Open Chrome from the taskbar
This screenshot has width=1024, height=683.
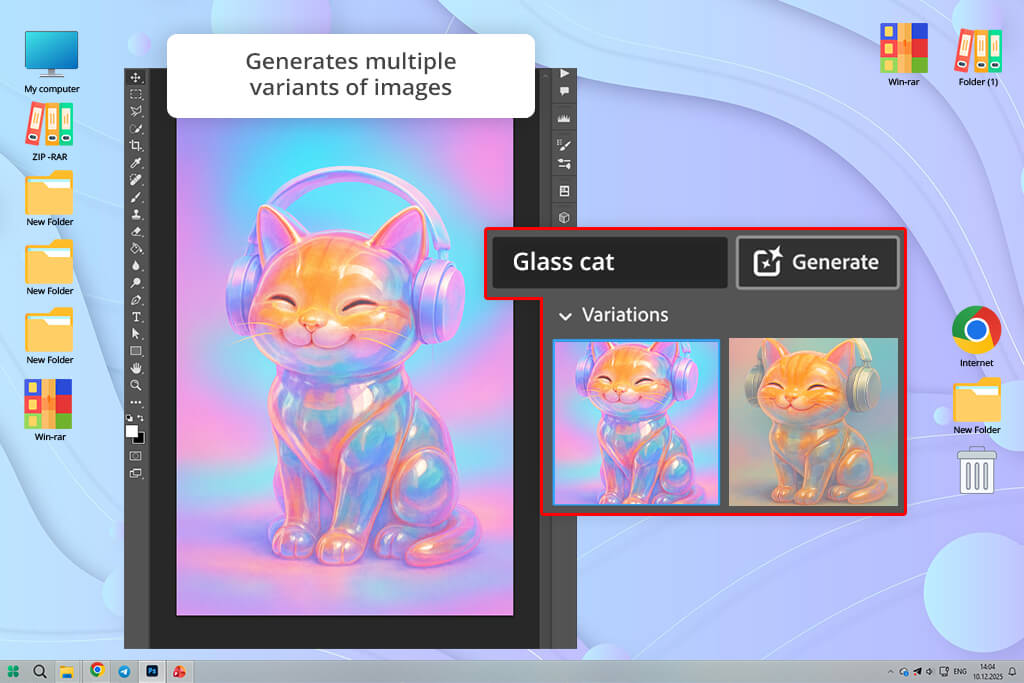click(x=97, y=670)
